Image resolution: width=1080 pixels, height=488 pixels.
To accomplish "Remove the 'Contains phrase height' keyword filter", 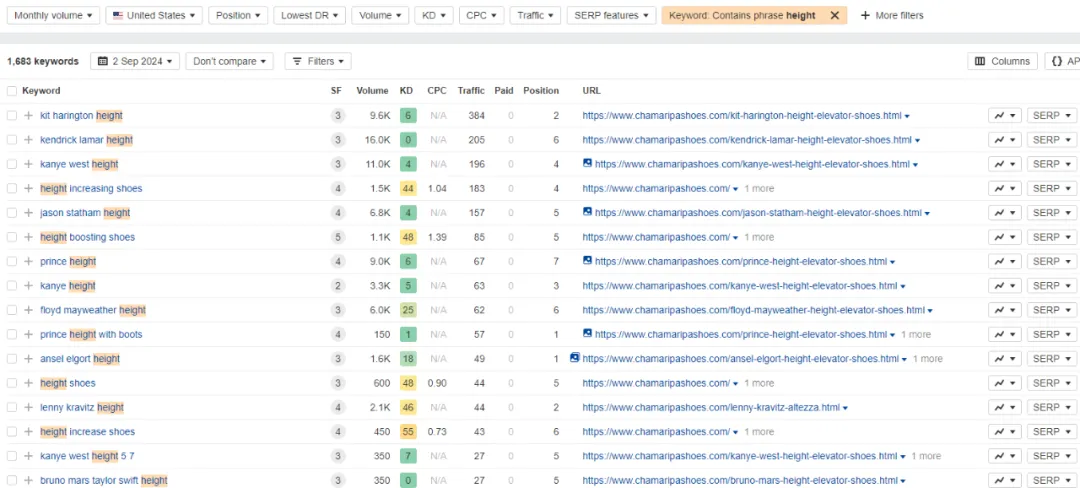I will (x=834, y=16).
